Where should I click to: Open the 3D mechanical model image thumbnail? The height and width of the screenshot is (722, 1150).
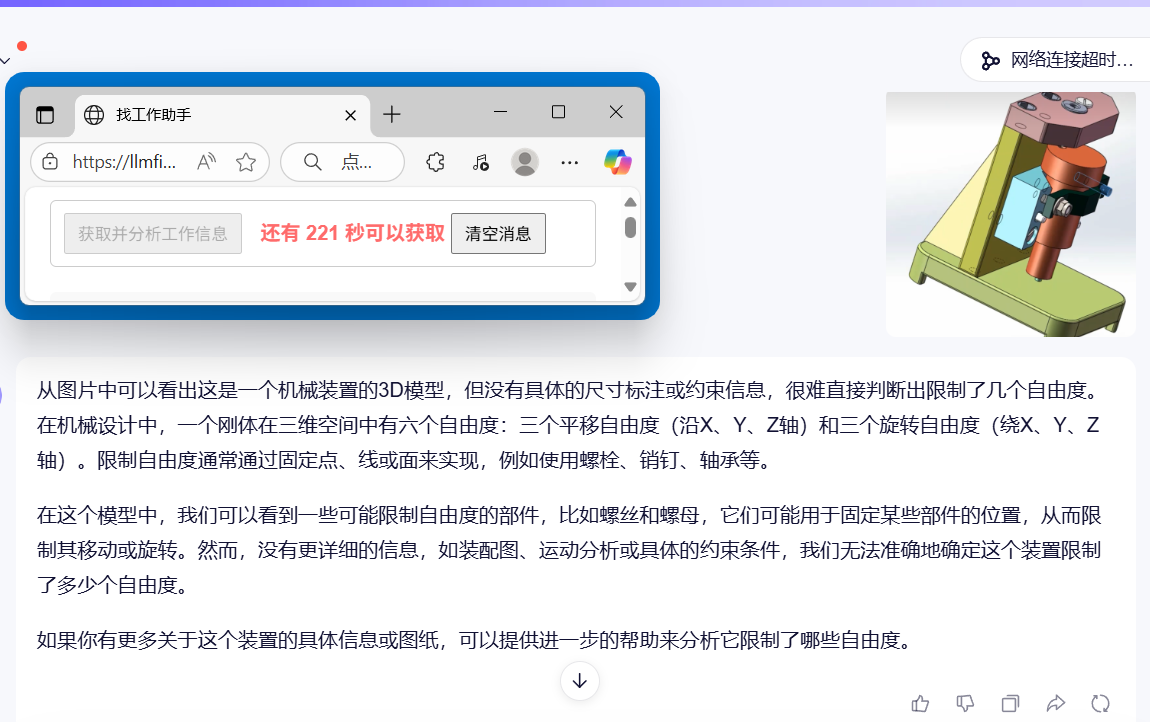pyautogui.click(x=1011, y=214)
